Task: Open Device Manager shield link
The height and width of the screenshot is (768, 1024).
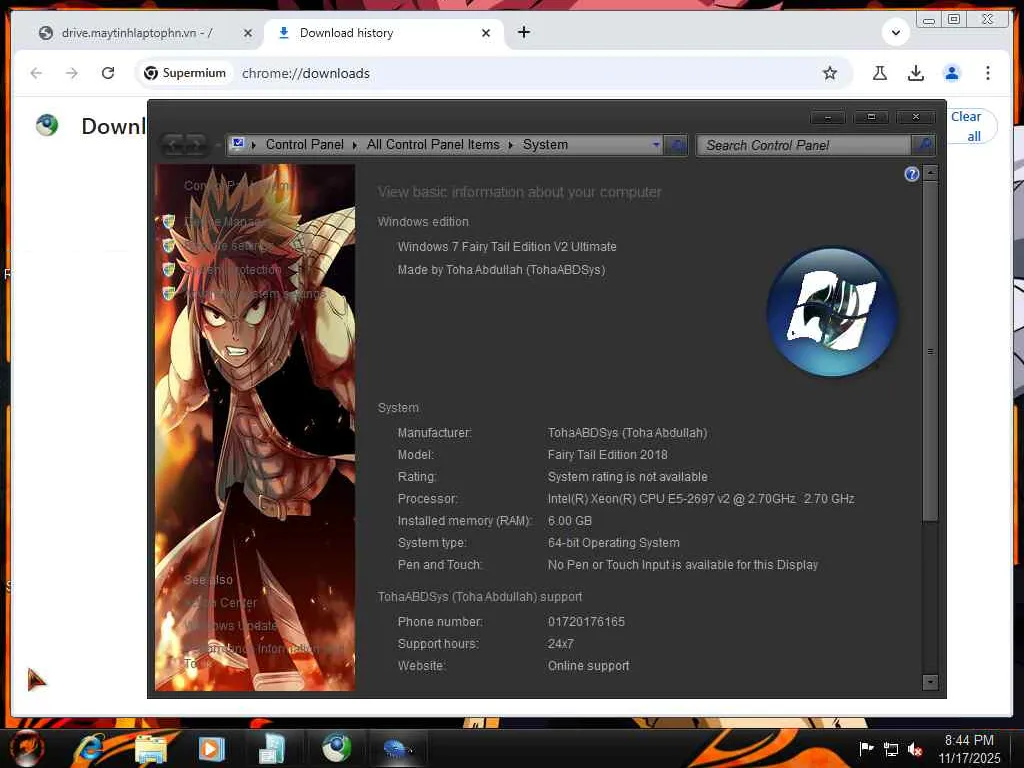Action: [x=223, y=222]
